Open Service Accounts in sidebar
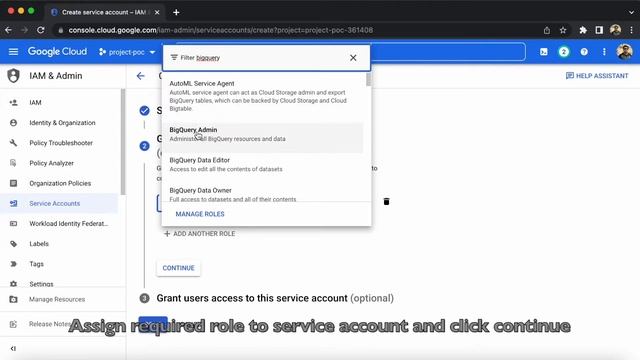 pyautogui.click(x=60, y=203)
